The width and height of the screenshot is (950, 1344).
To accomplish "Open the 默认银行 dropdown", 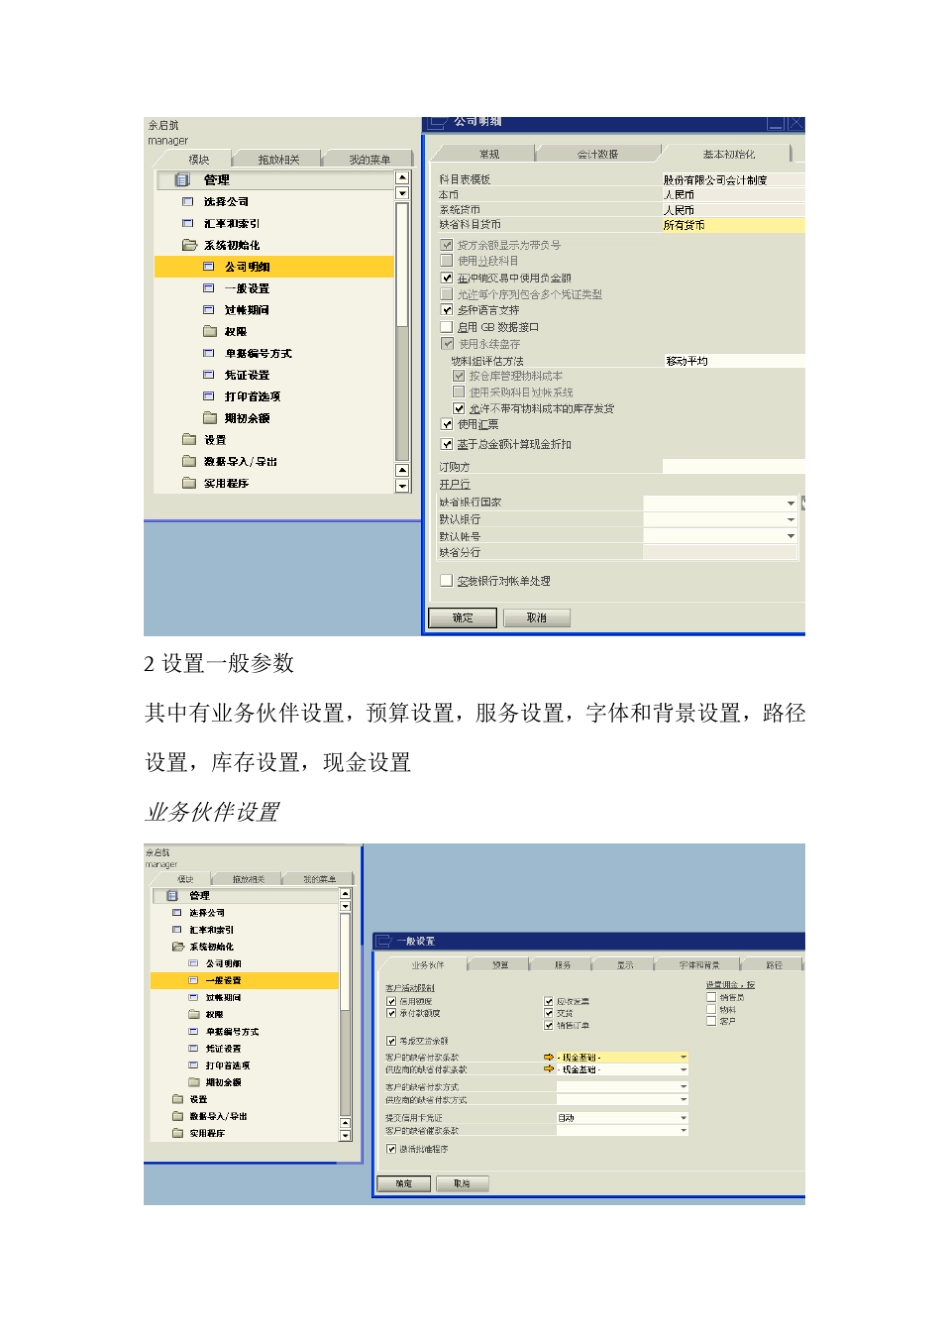I will tap(790, 520).
